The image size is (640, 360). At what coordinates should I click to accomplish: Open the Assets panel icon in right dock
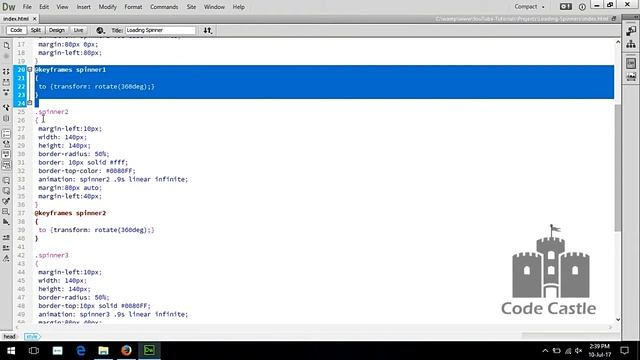631,76
